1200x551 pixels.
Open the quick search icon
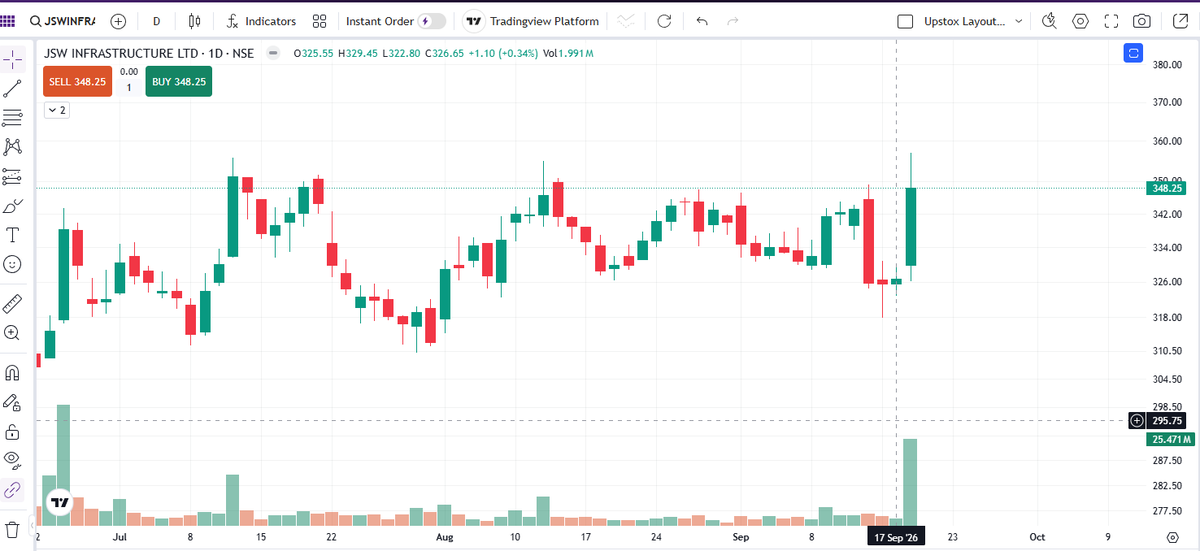click(1049, 21)
